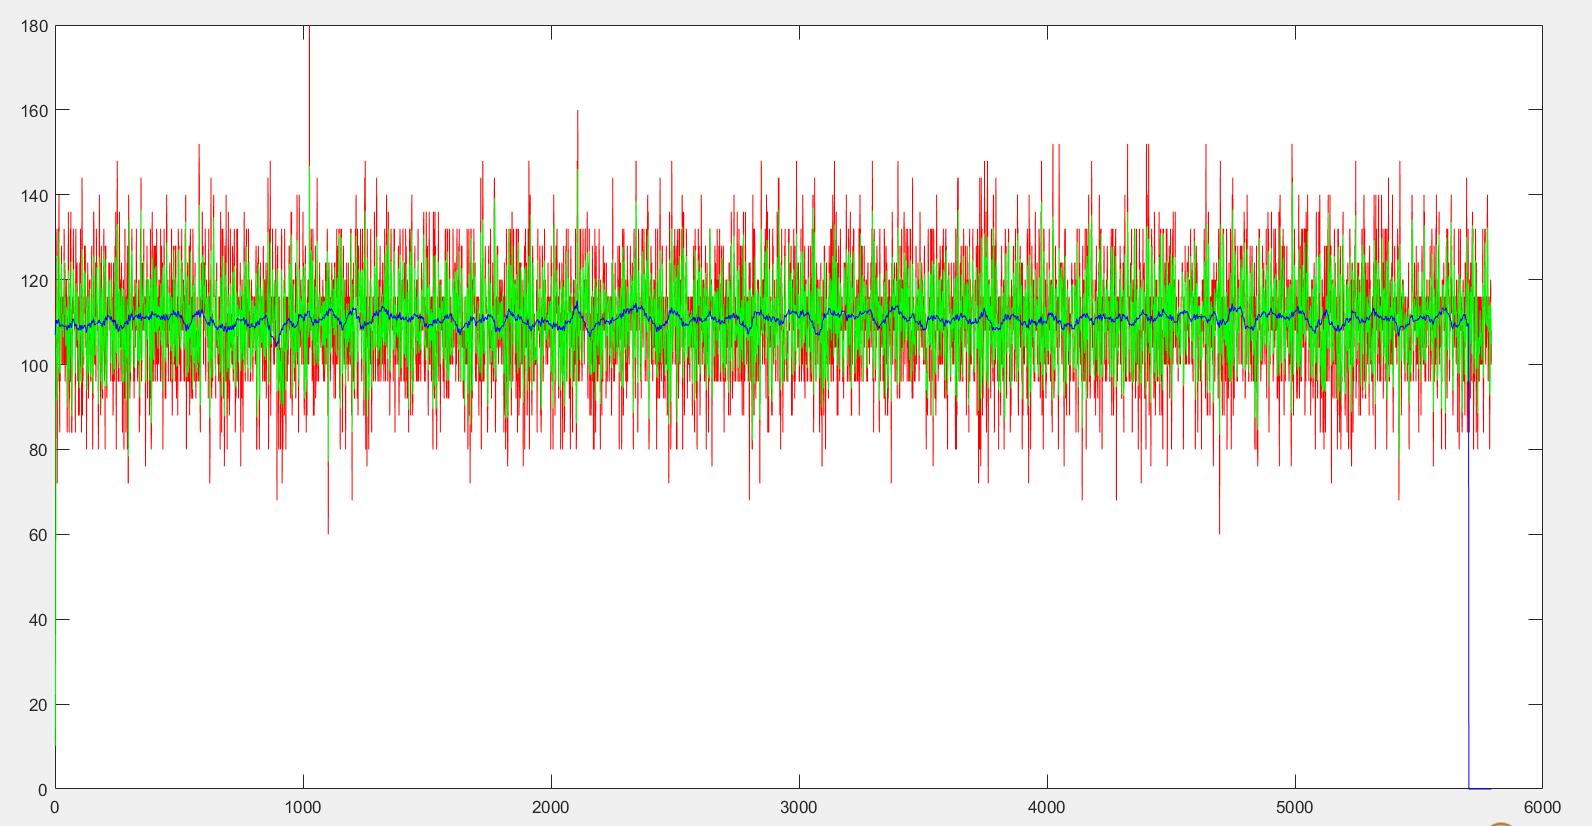The width and height of the screenshot is (1592, 826).
Task: Select the x-axis tick label 6000
Action: (1543, 807)
